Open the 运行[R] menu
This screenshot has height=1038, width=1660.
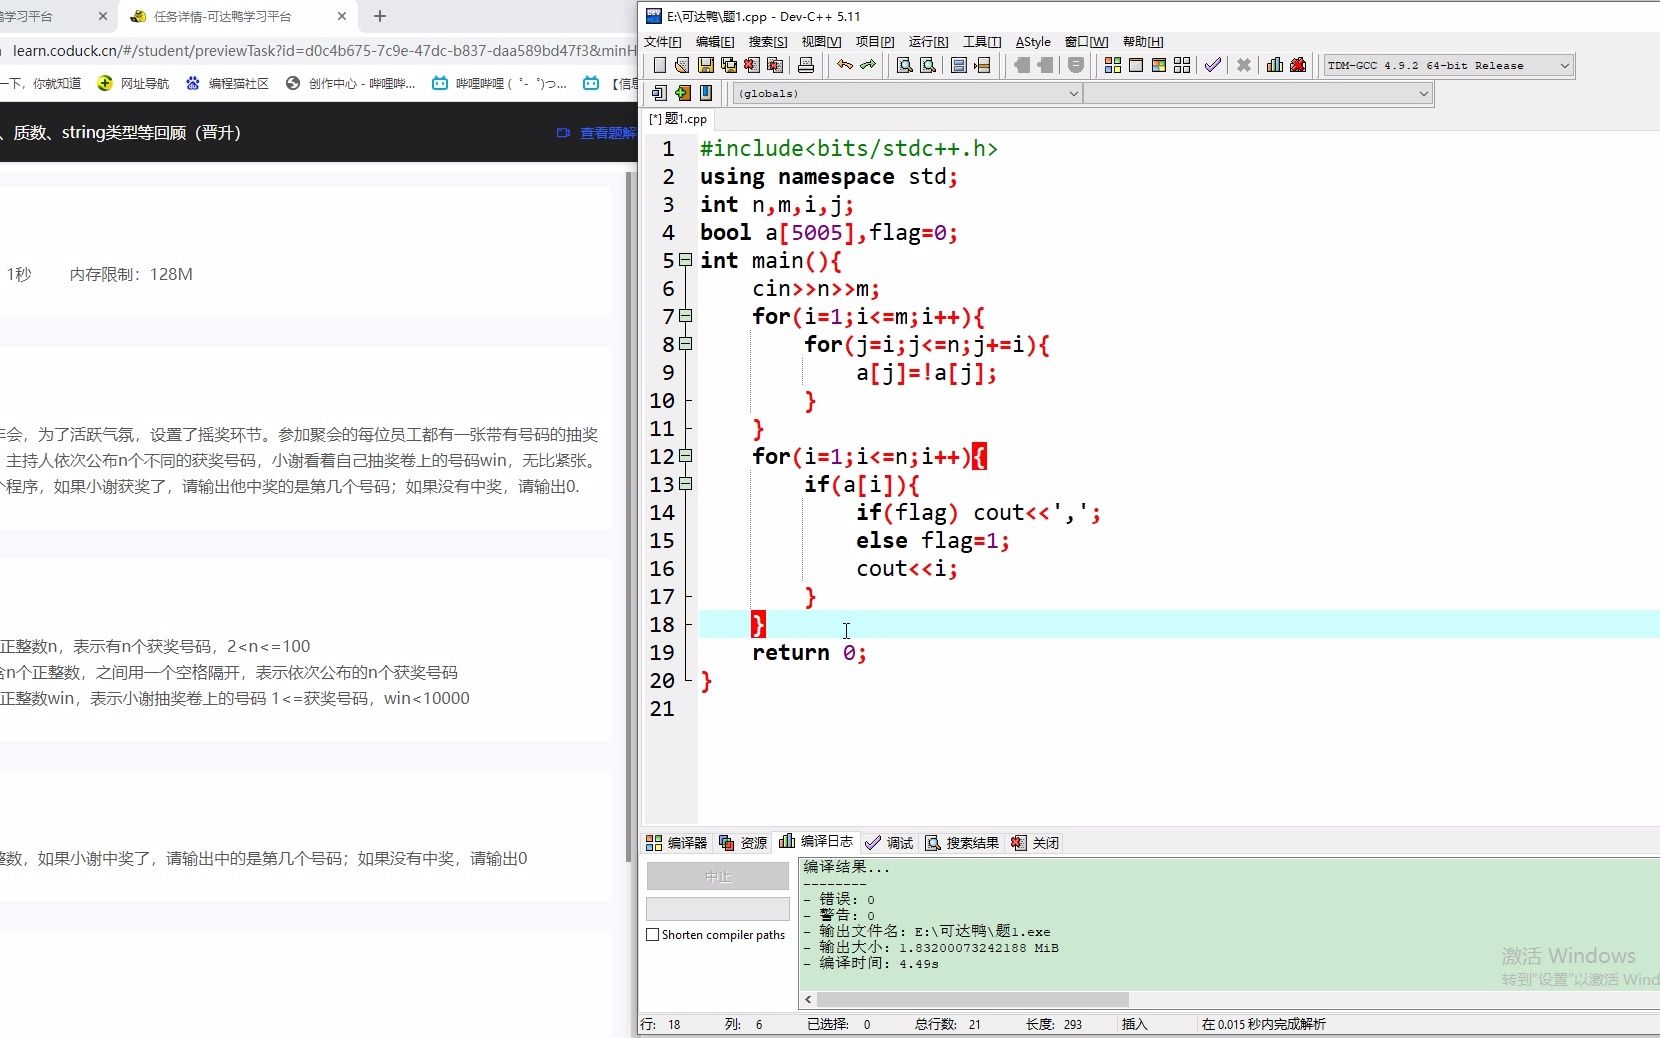[x=928, y=42]
